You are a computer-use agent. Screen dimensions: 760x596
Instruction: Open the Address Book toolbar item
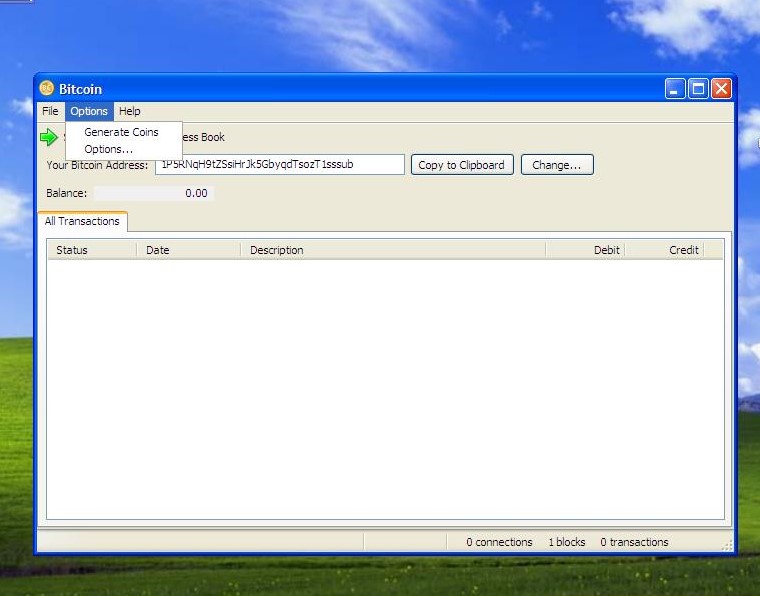(203, 137)
